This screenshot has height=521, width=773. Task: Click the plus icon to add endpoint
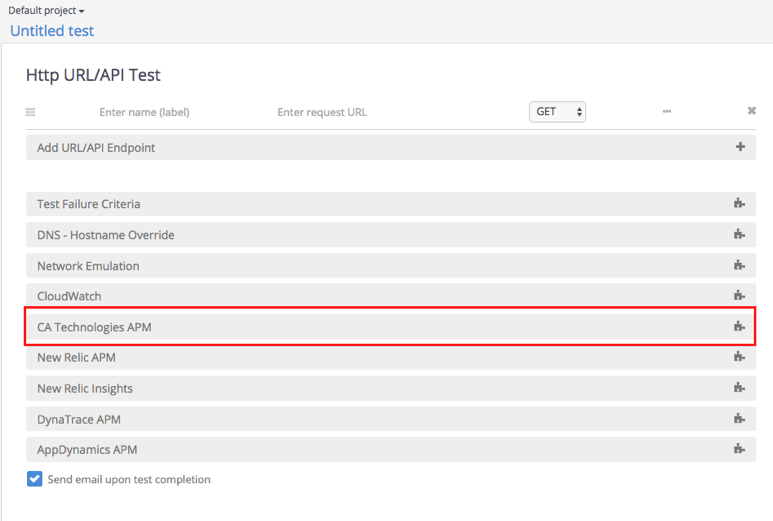(x=740, y=147)
